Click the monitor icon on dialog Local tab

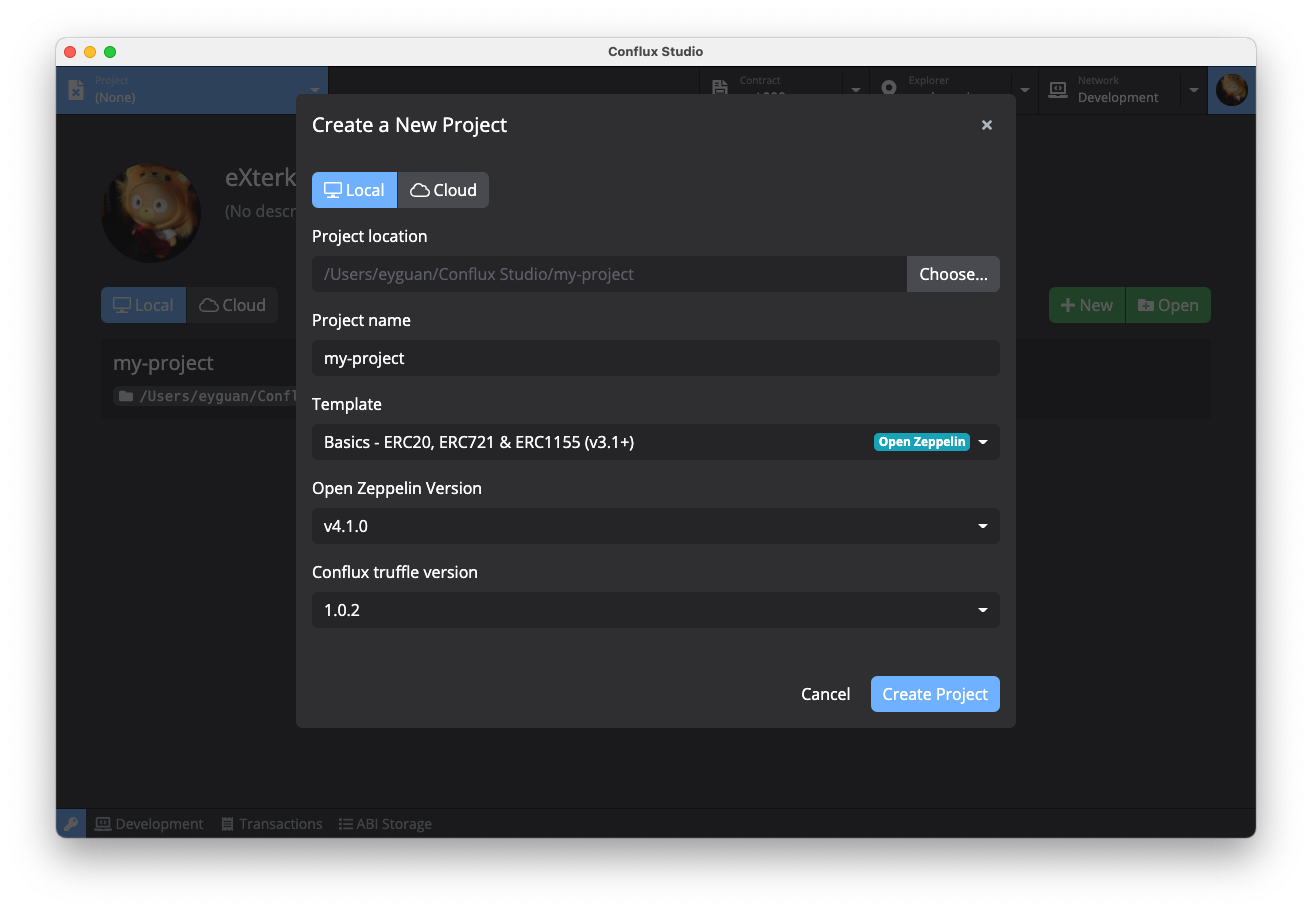[333, 190]
